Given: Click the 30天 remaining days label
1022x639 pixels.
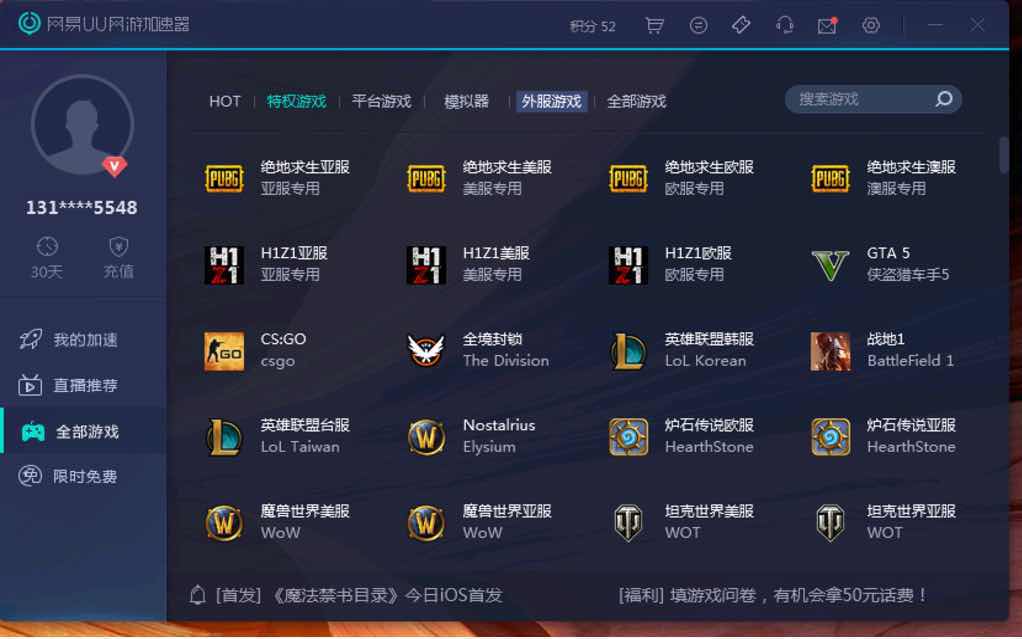Looking at the screenshot, I should 47,271.
